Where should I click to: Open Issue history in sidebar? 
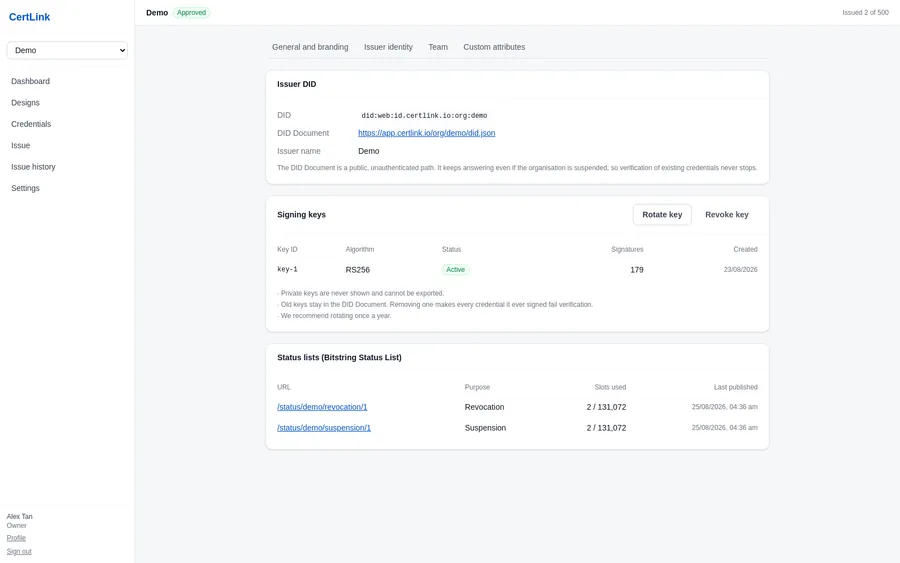pyautogui.click(x=33, y=167)
